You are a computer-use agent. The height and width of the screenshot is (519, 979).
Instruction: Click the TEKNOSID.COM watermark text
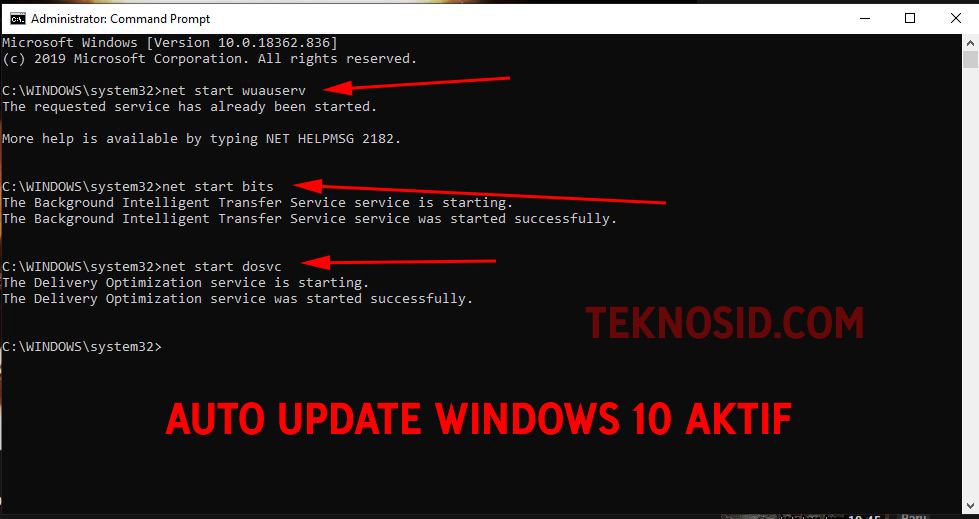click(x=724, y=323)
